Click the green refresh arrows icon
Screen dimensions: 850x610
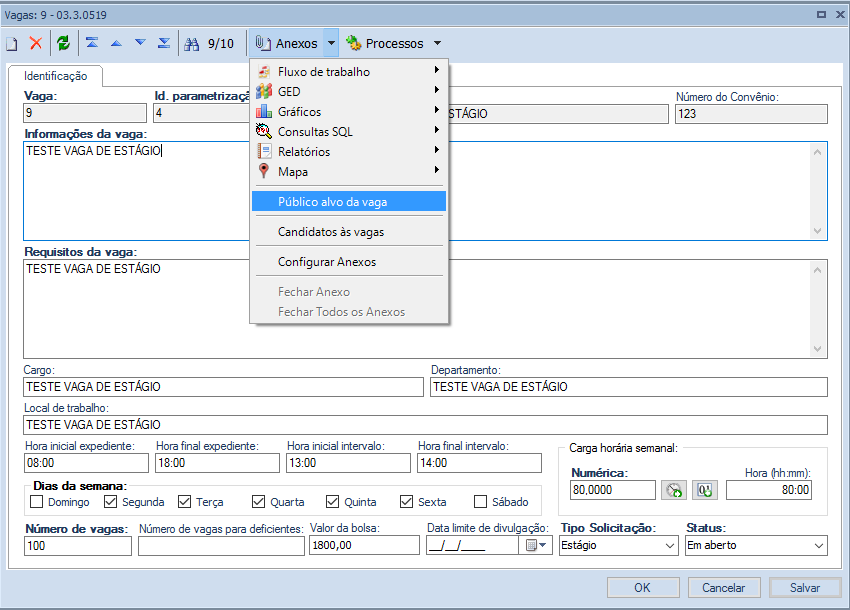63,43
